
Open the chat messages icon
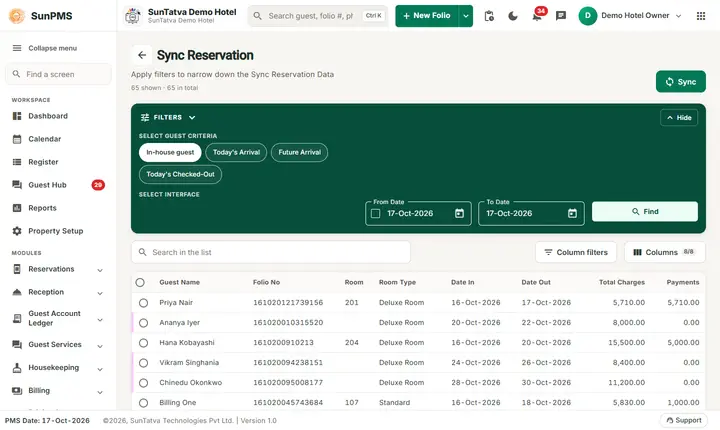561,16
